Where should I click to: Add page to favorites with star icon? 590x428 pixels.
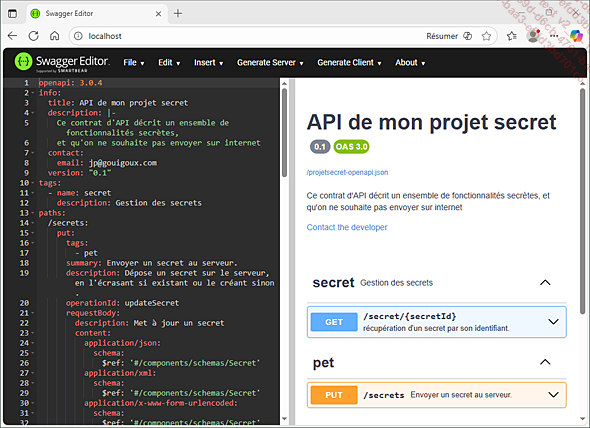(487, 36)
